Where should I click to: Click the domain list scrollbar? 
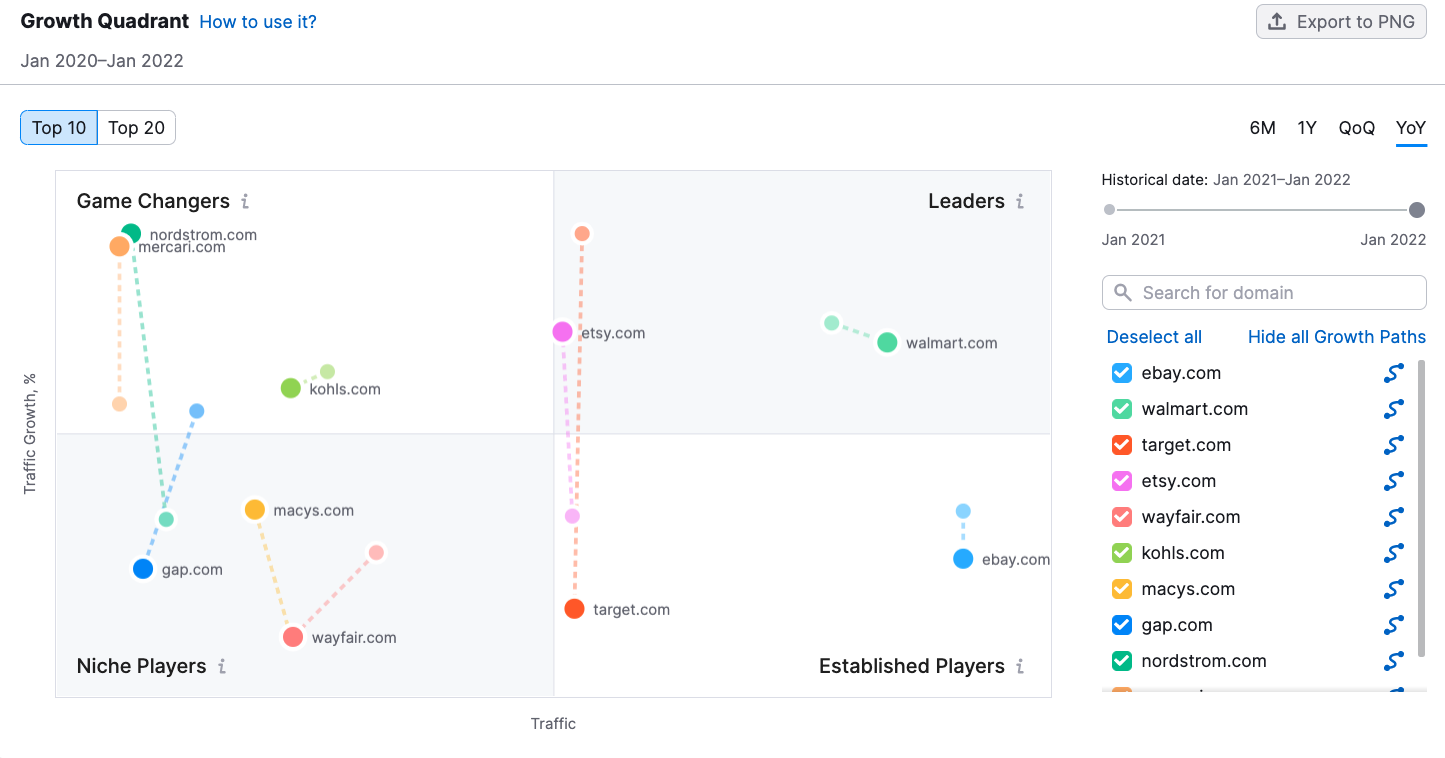click(x=1420, y=507)
